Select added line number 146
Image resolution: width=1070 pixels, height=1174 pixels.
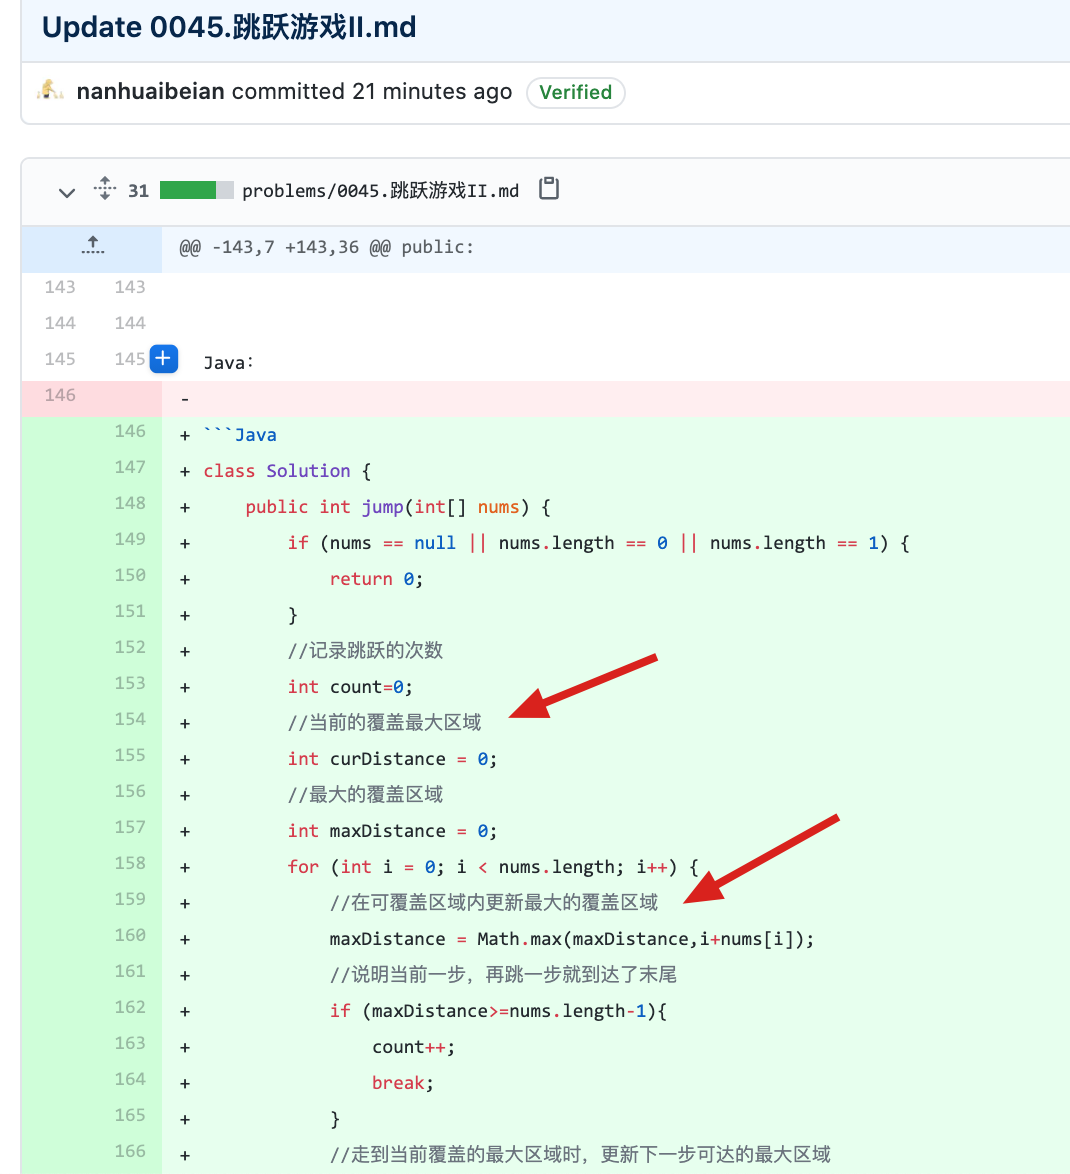[130, 431]
